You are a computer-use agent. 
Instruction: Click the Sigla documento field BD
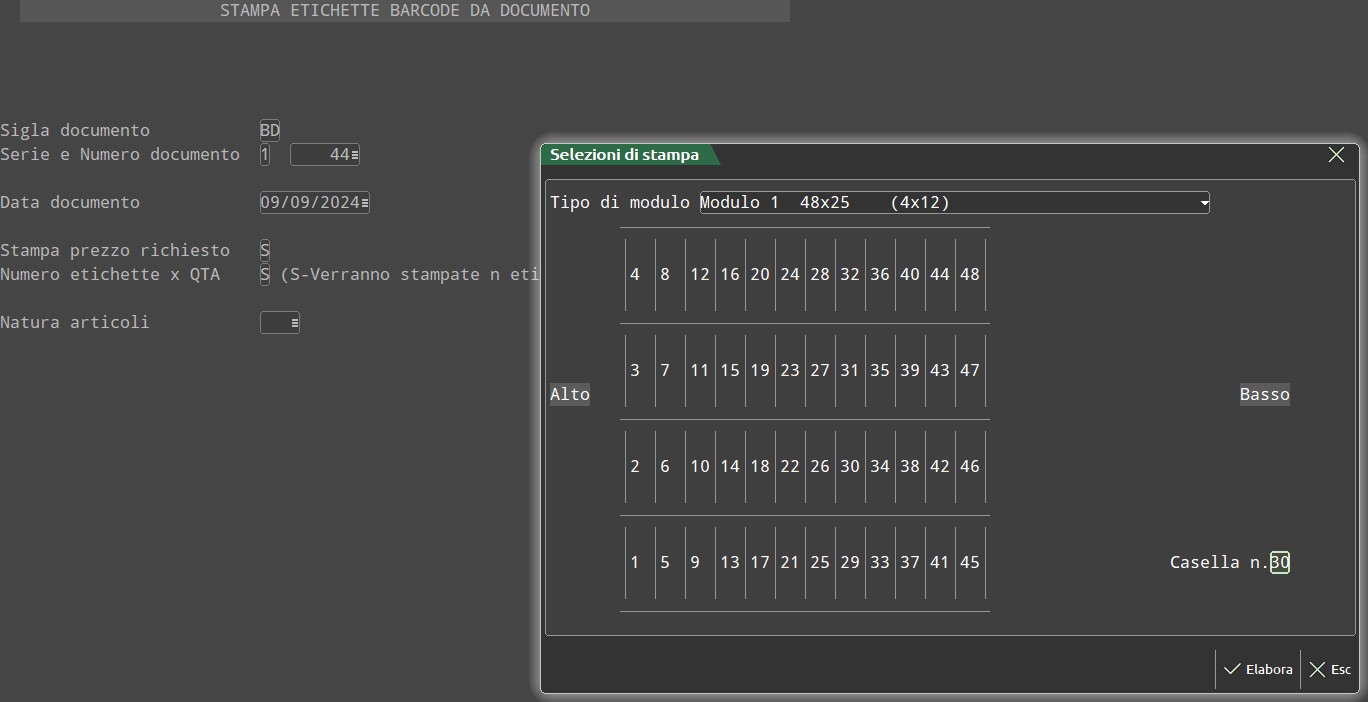pyautogui.click(x=270, y=131)
